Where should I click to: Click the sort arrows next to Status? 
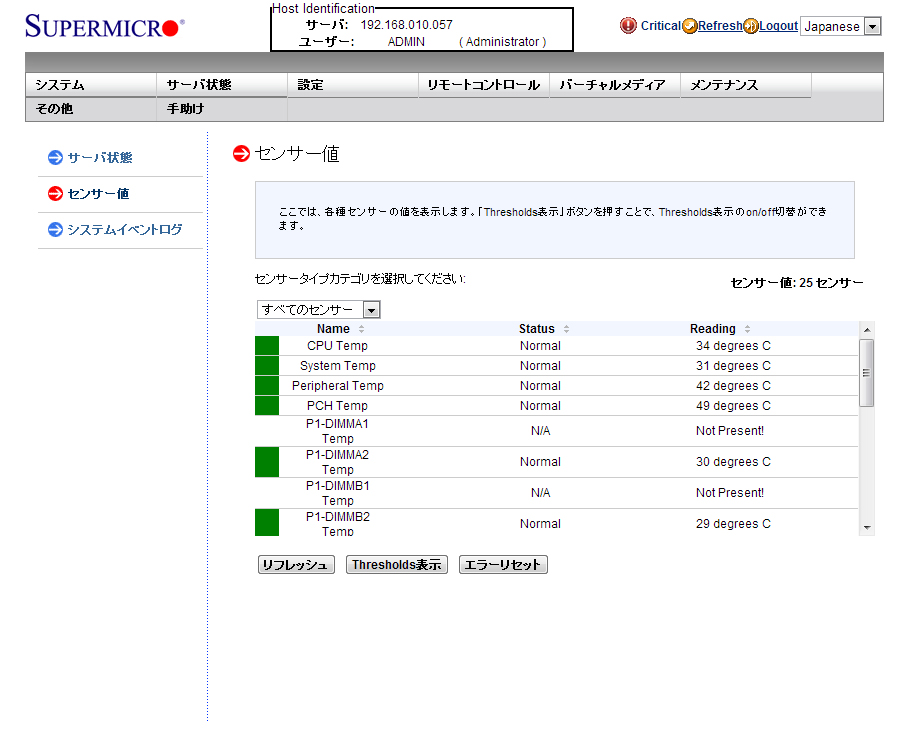pos(566,329)
